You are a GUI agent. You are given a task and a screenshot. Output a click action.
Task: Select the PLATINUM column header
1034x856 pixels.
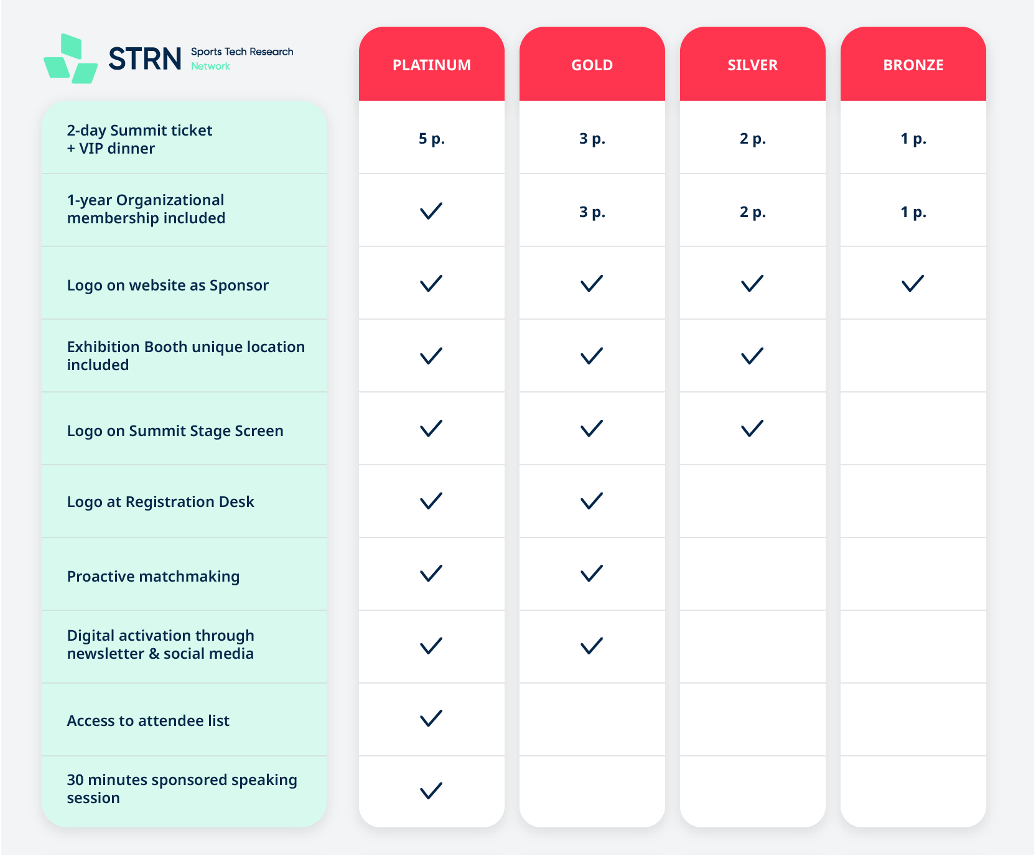[x=432, y=65]
